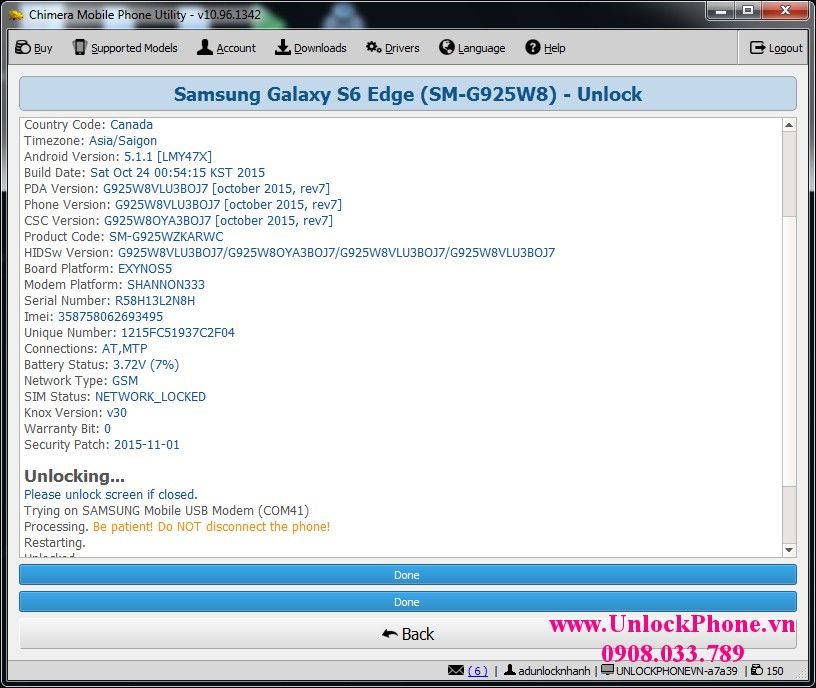The width and height of the screenshot is (816, 688).
Task: Open the Account menu item
Action: 226,48
